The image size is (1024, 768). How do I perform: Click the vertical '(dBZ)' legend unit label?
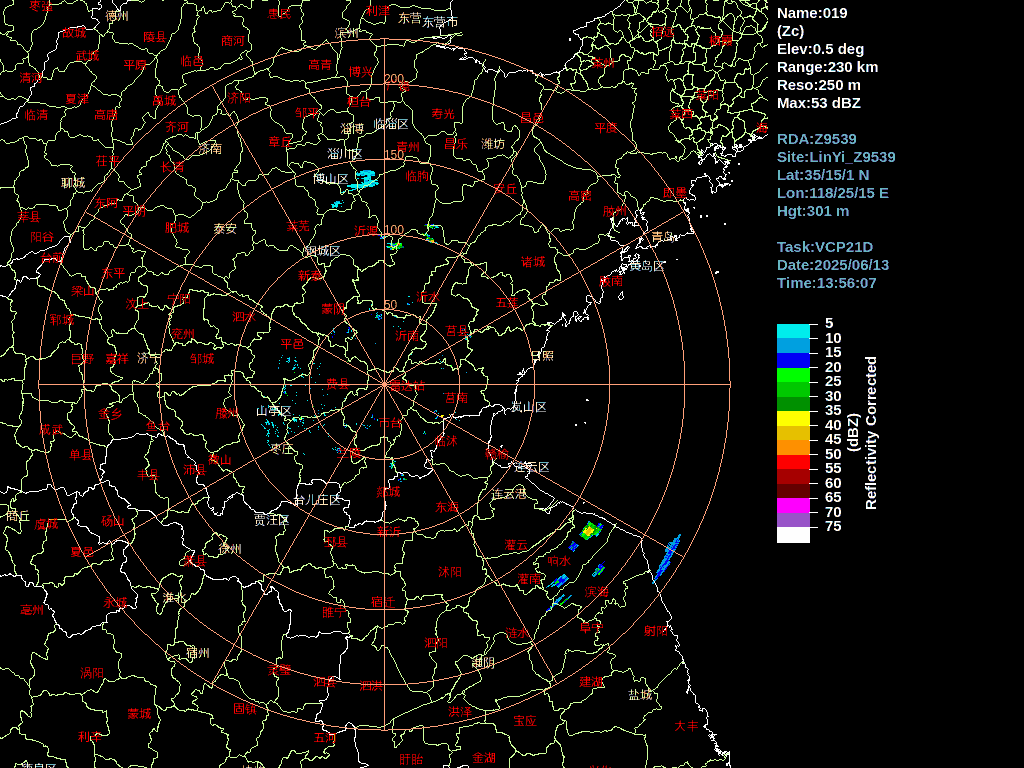point(853,432)
